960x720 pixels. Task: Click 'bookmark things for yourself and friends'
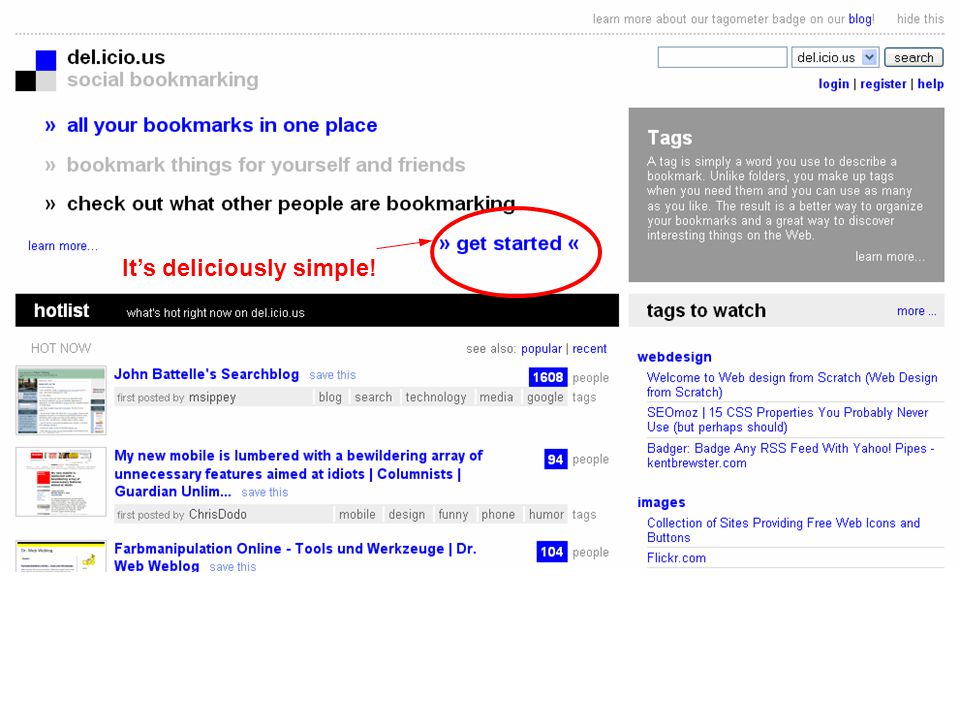[266, 165]
